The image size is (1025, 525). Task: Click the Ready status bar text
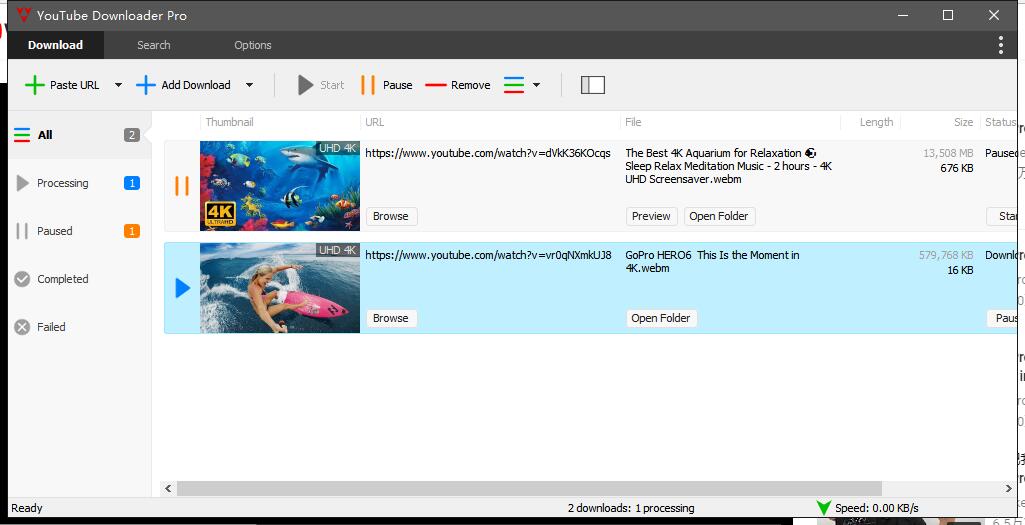(x=27, y=508)
